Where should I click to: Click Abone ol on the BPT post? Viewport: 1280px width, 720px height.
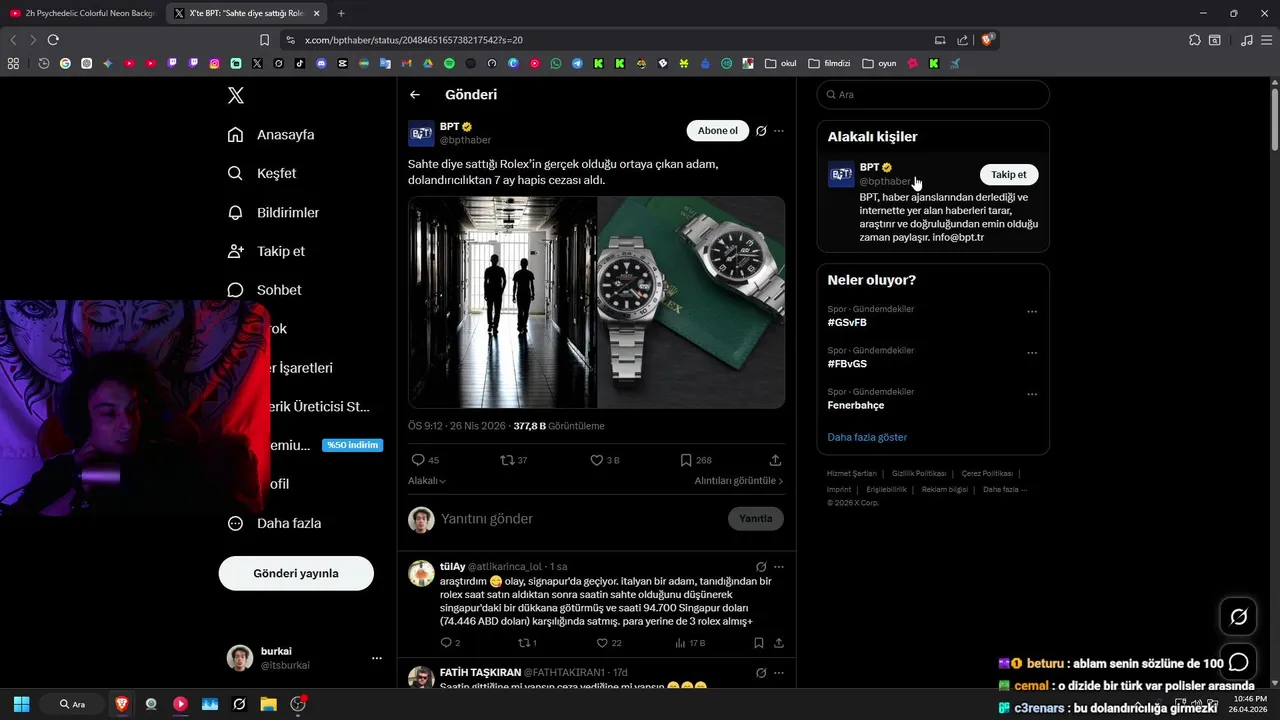coord(717,131)
